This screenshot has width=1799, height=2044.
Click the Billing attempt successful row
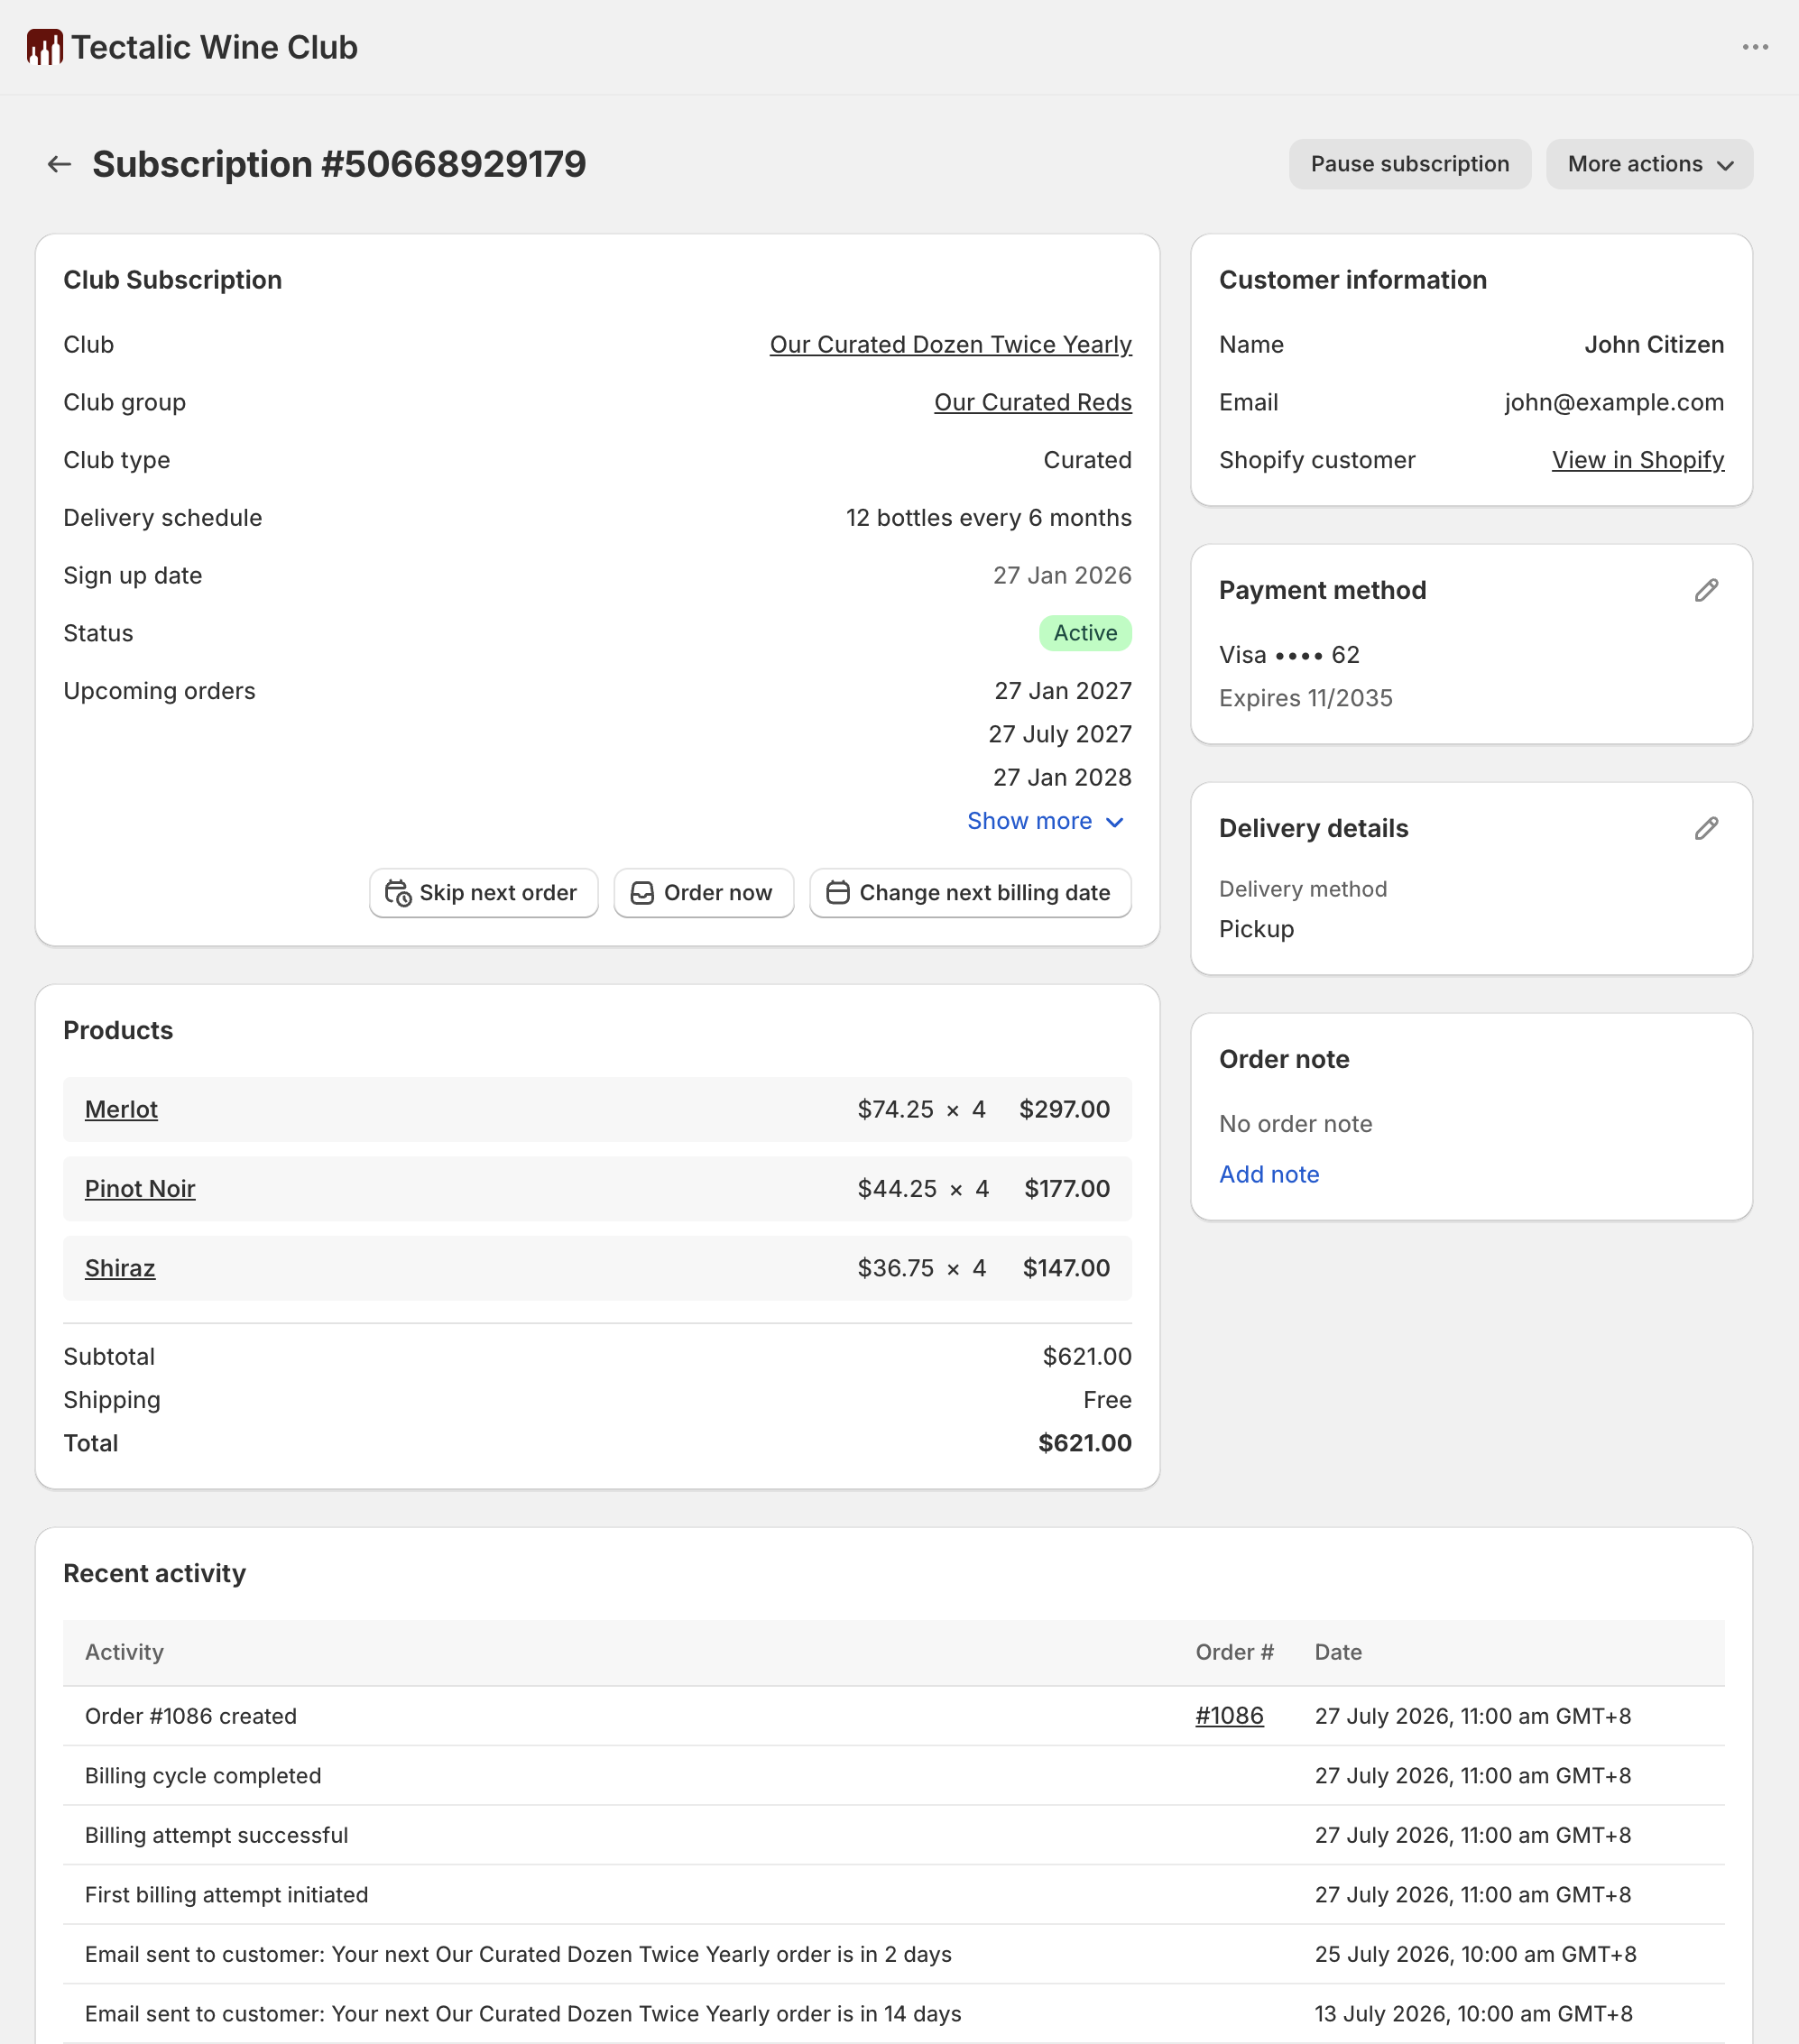(x=893, y=1835)
